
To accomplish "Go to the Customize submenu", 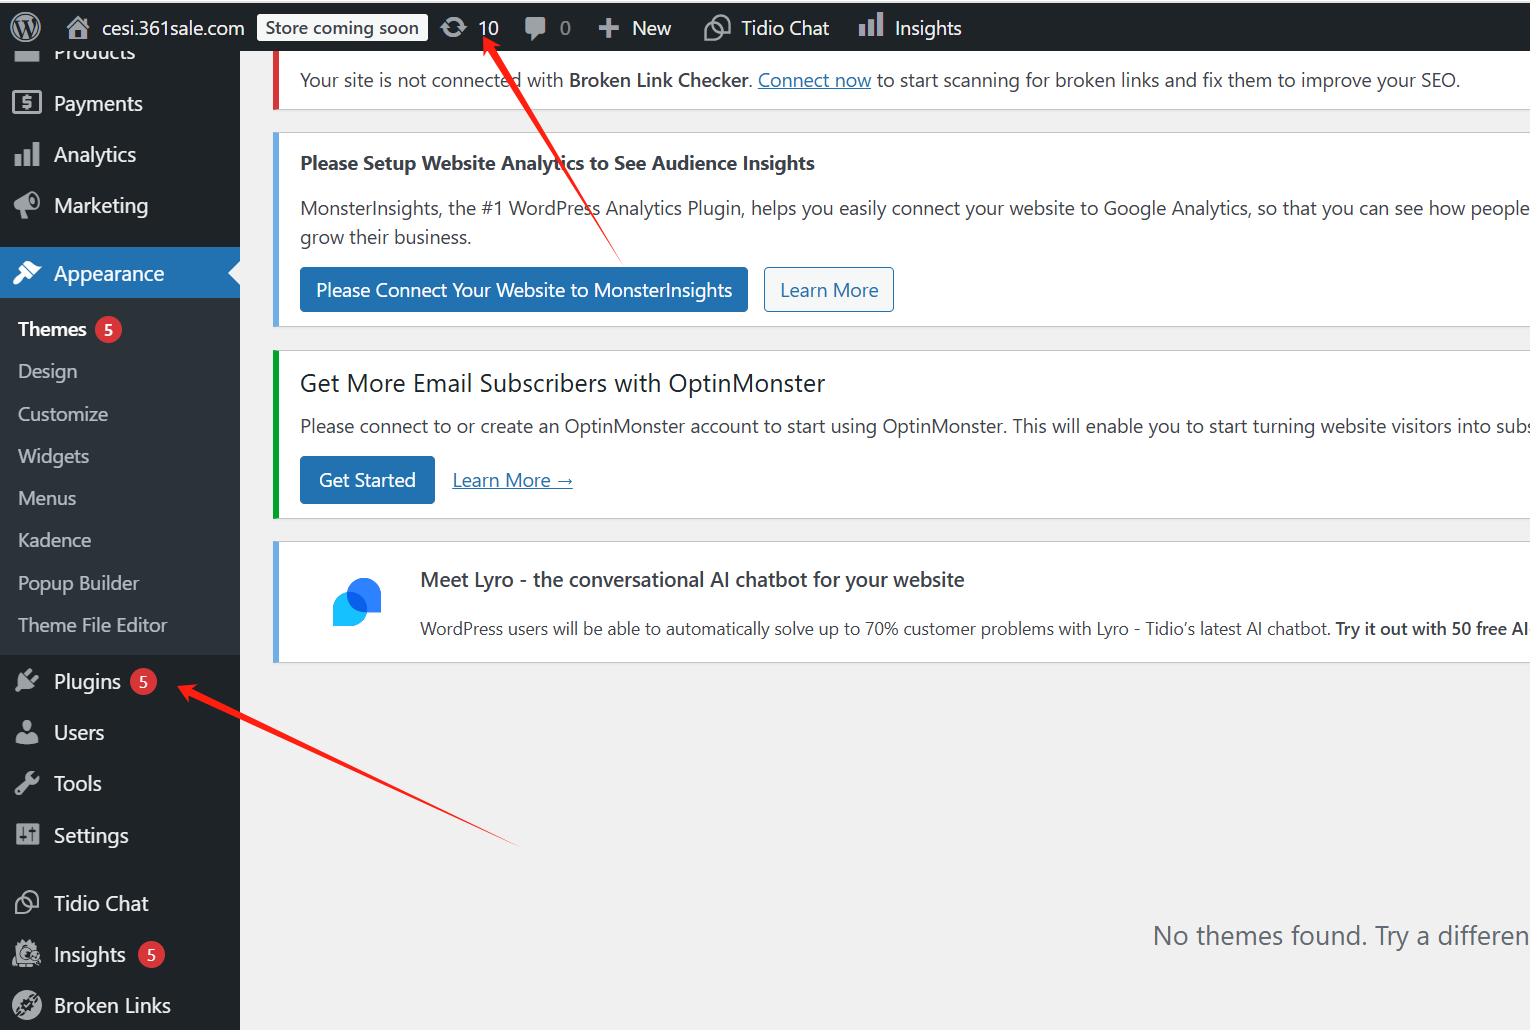I will point(63,414).
